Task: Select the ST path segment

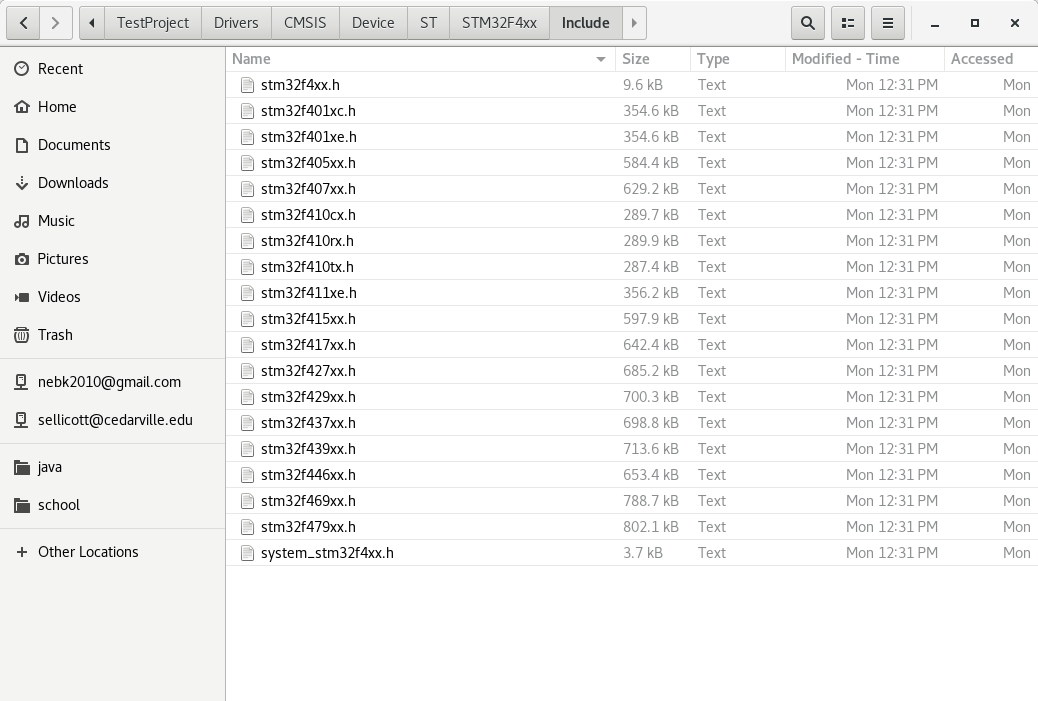Action: [428, 23]
